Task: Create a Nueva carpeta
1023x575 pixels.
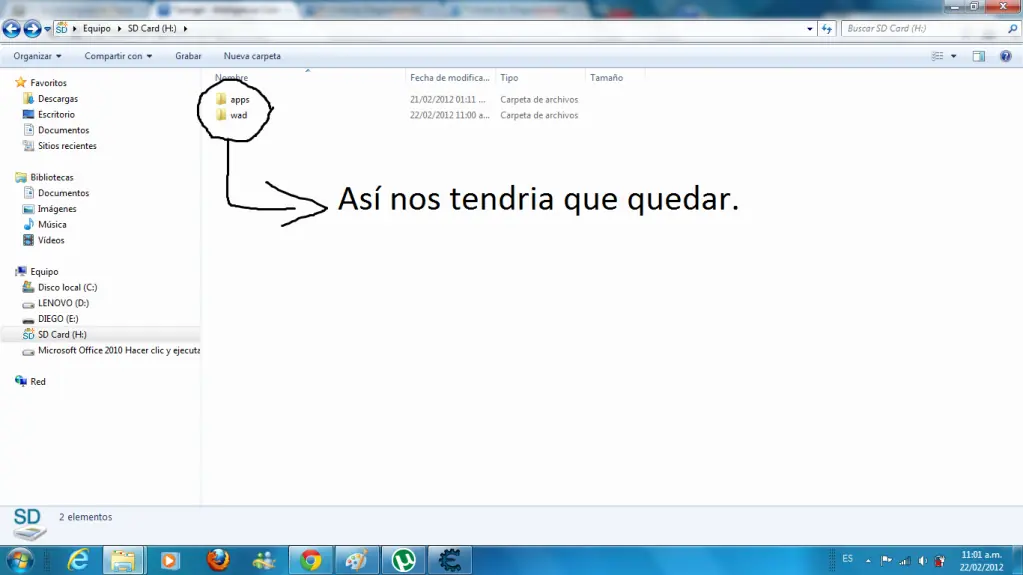Action: click(x=252, y=56)
